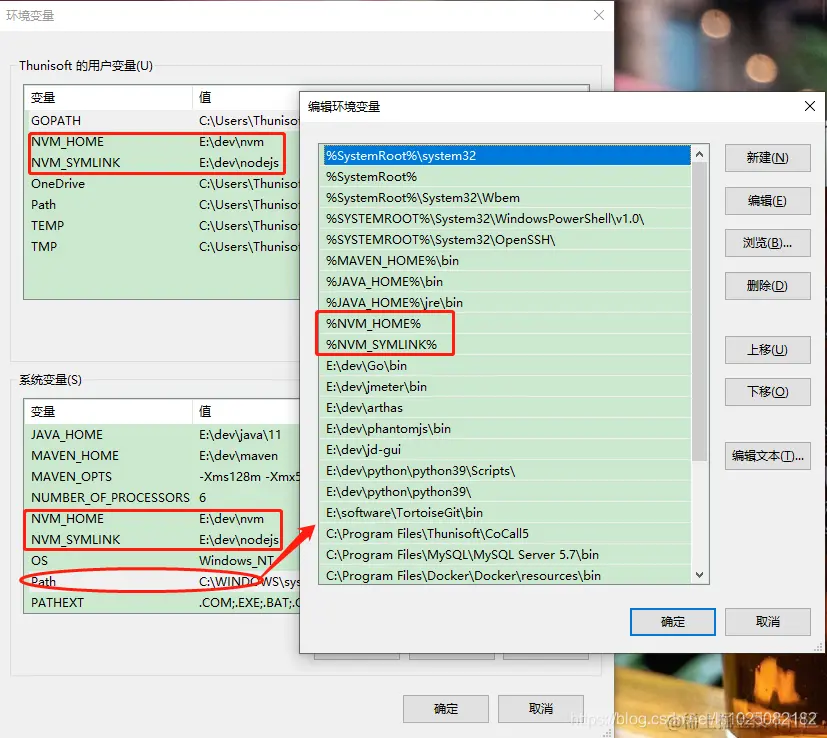
Task: Confirm edit dialog with 确定
Action: 672,622
